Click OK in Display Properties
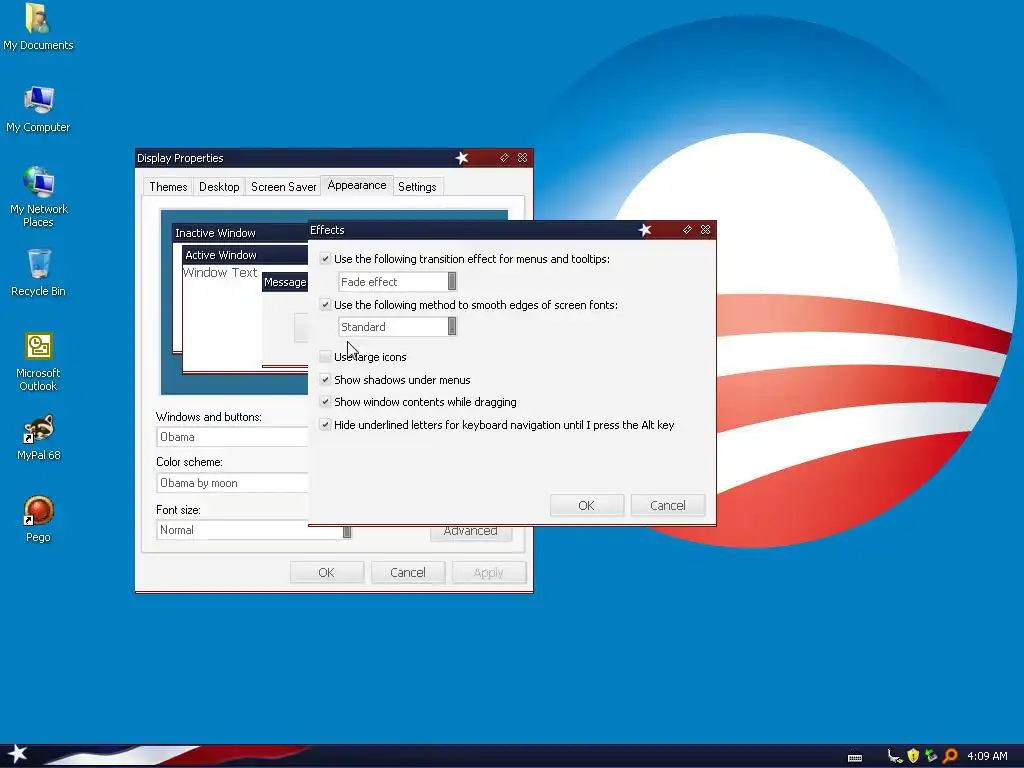This screenshot has width=1024, height=768. coord(327,573)
